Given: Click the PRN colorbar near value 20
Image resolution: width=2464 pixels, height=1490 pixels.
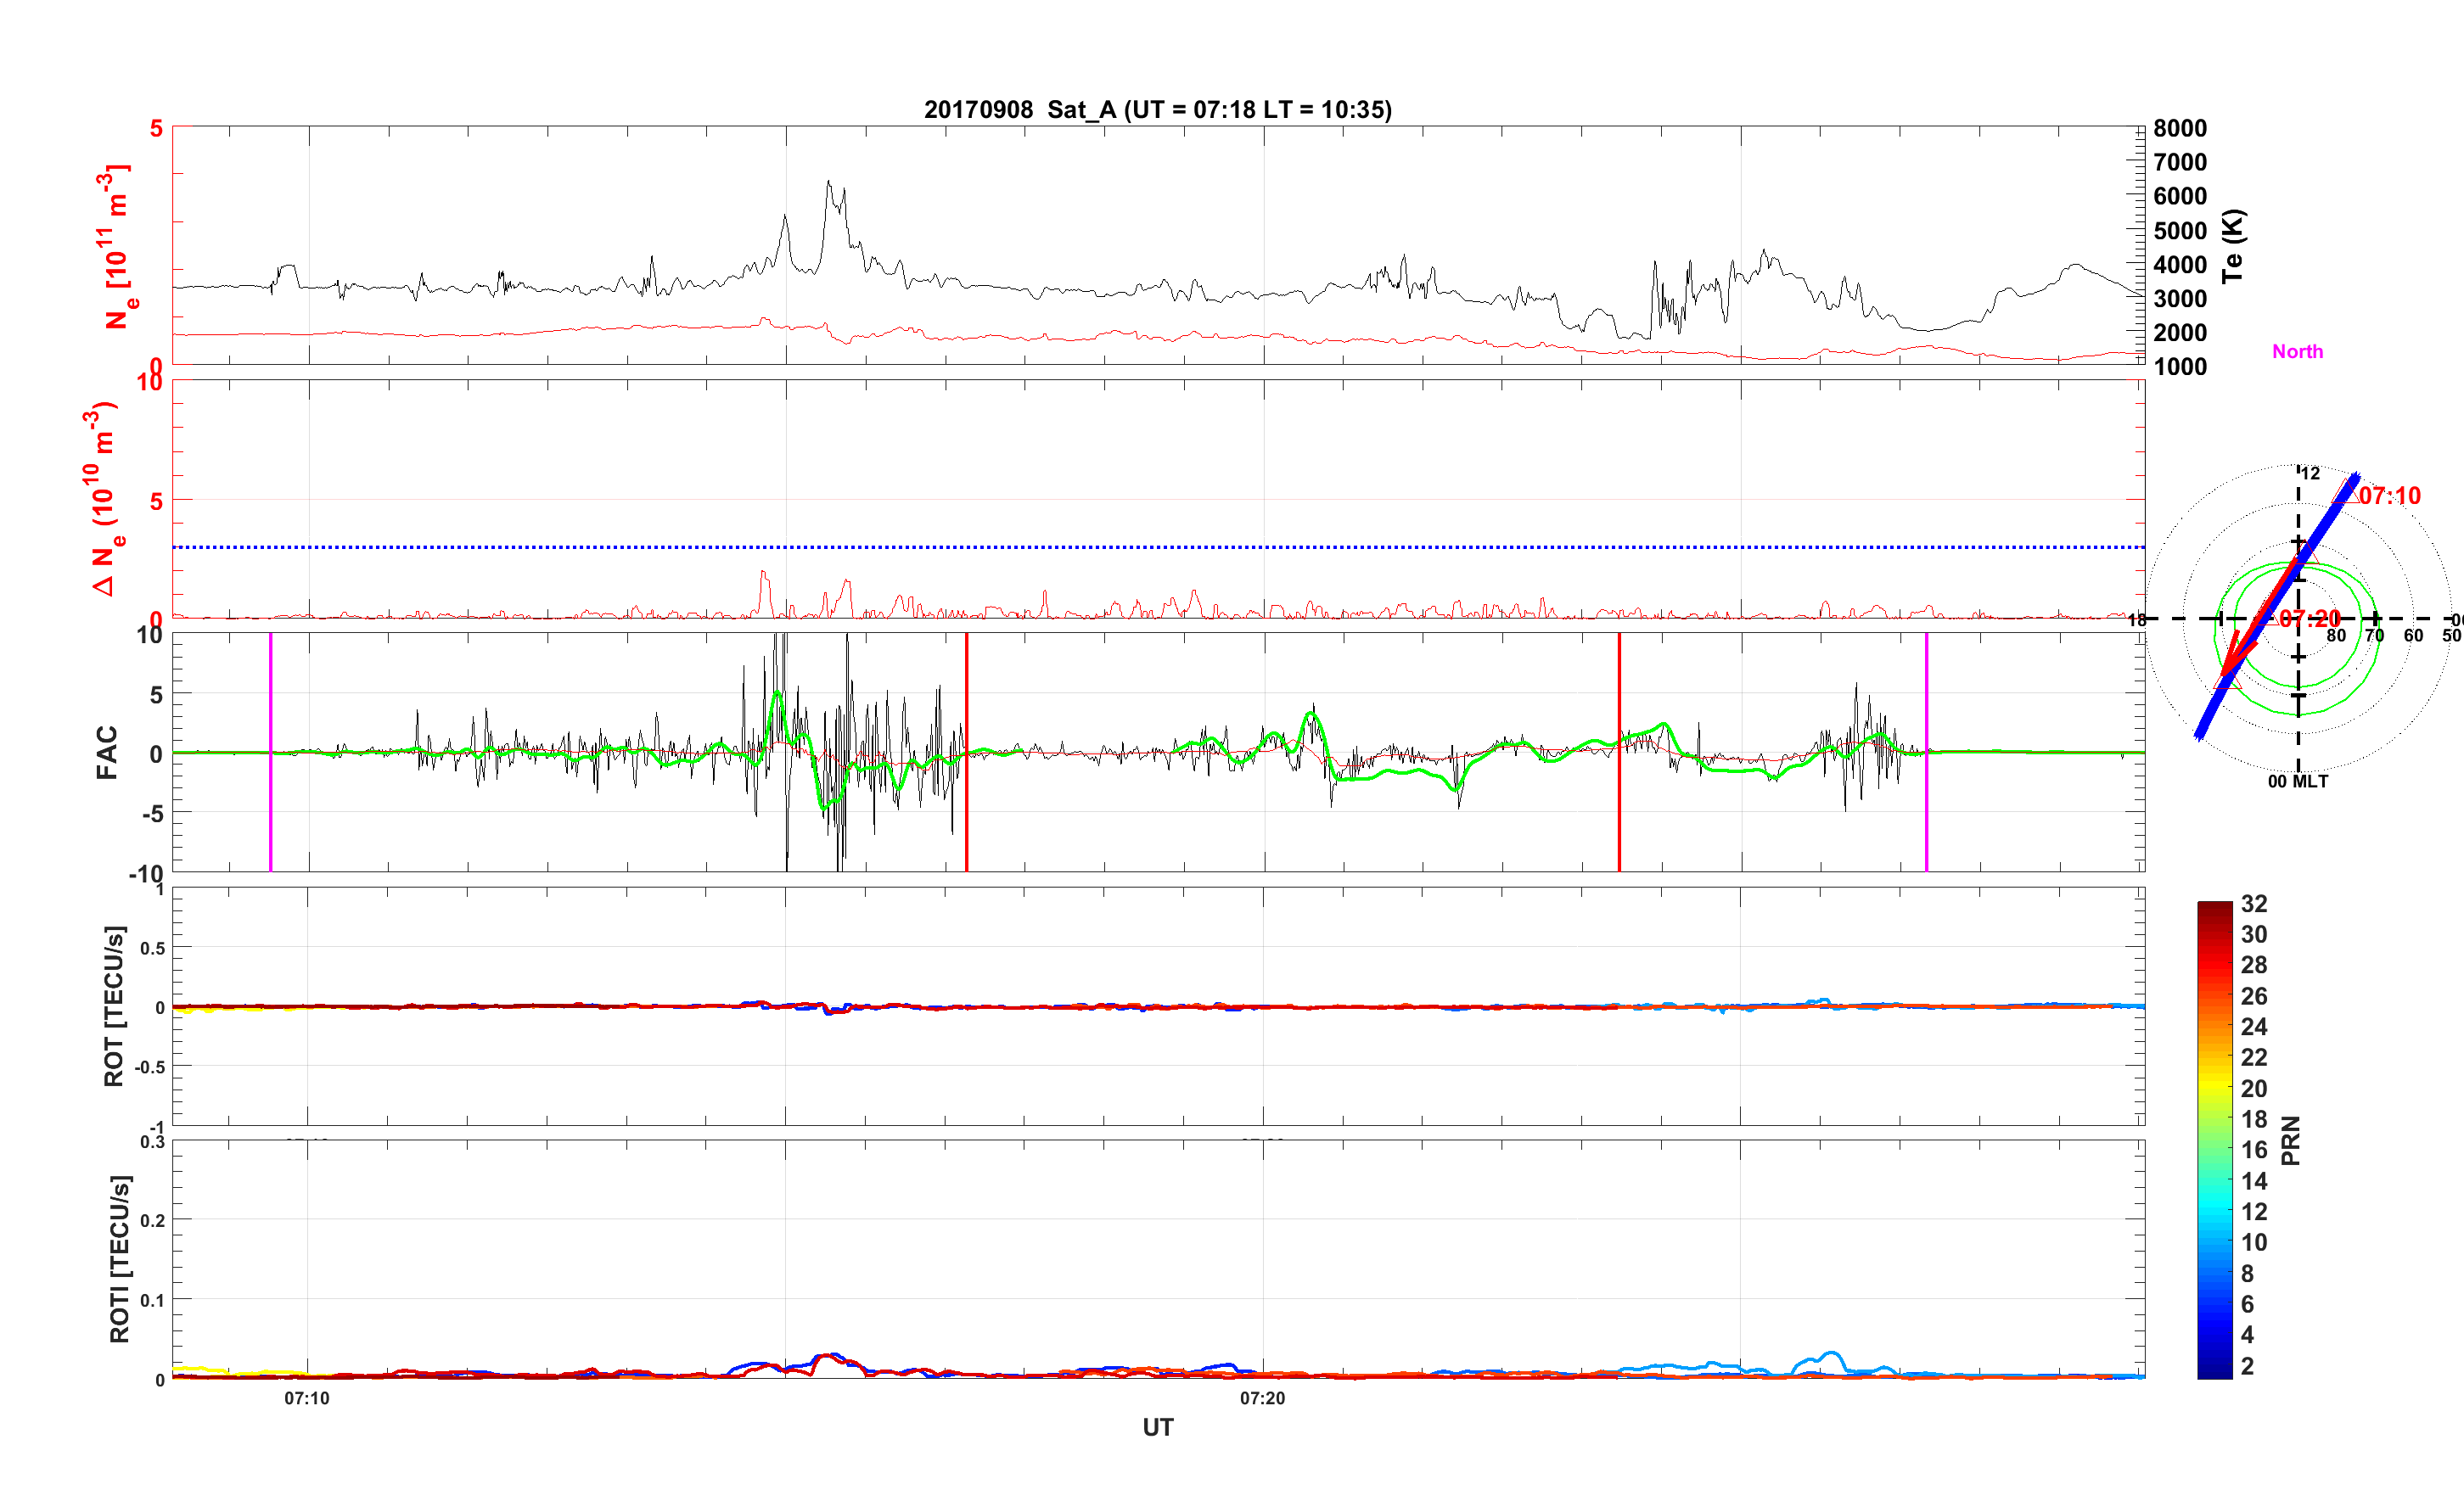Looking at the screenshot, I should point(2214,1088).
